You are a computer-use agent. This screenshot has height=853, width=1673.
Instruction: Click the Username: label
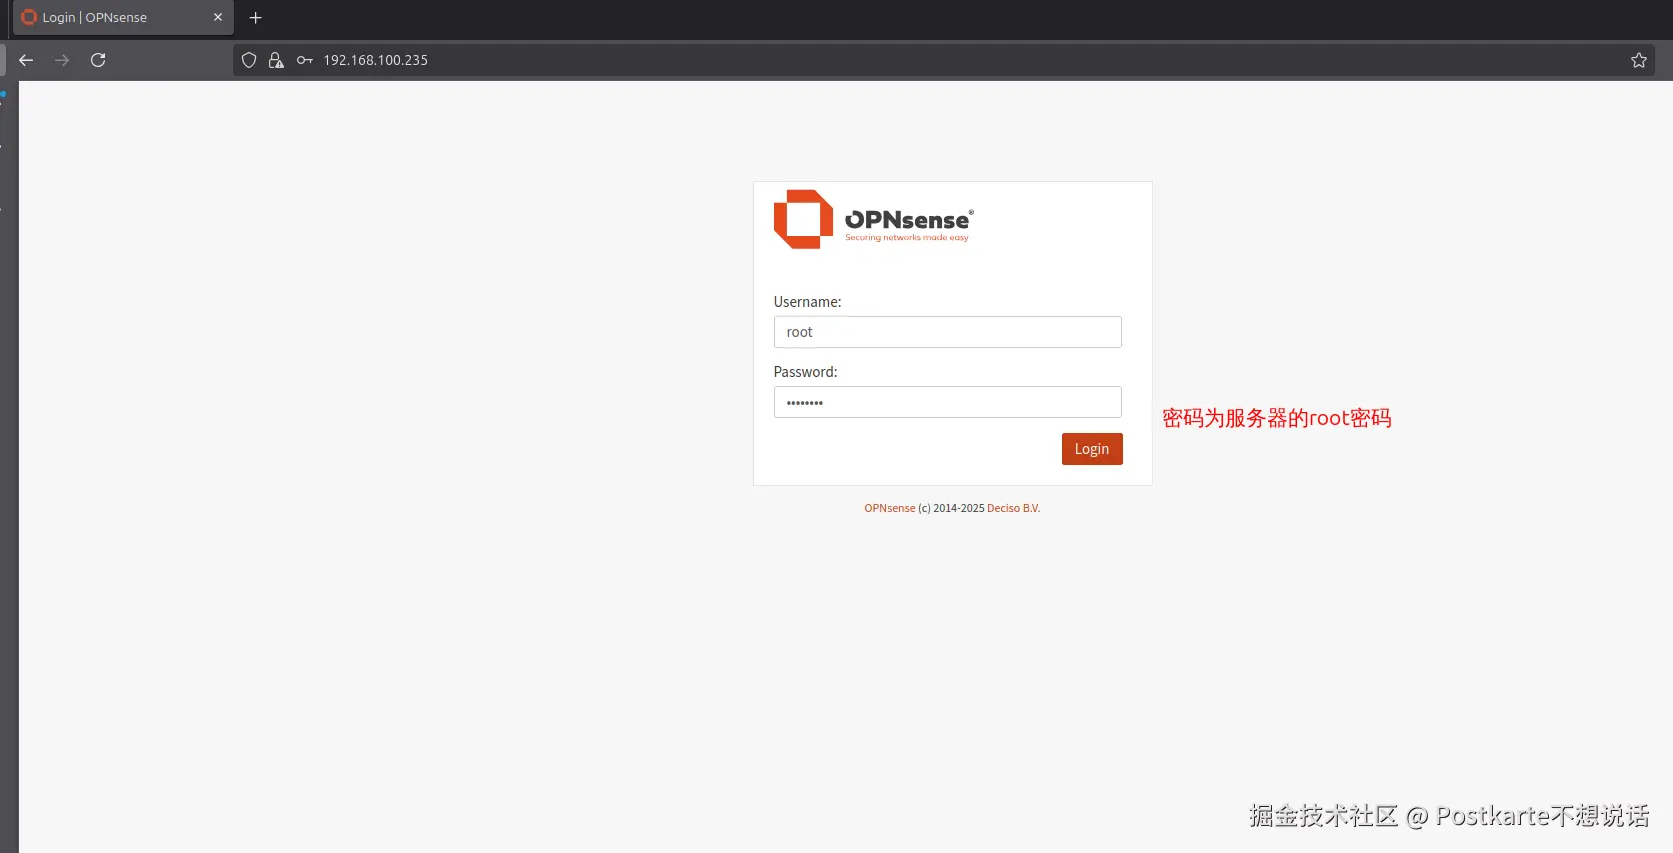click(x=807, y=302)
